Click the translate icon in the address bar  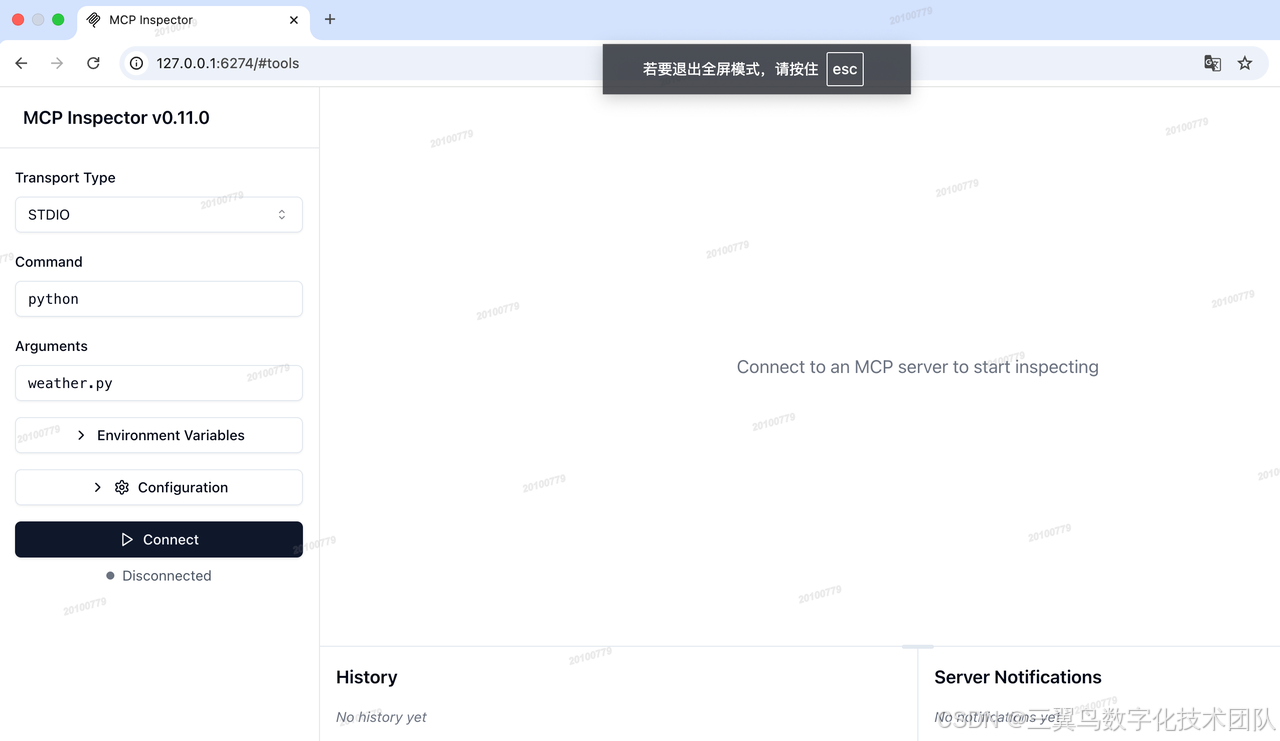(1212, 62)
